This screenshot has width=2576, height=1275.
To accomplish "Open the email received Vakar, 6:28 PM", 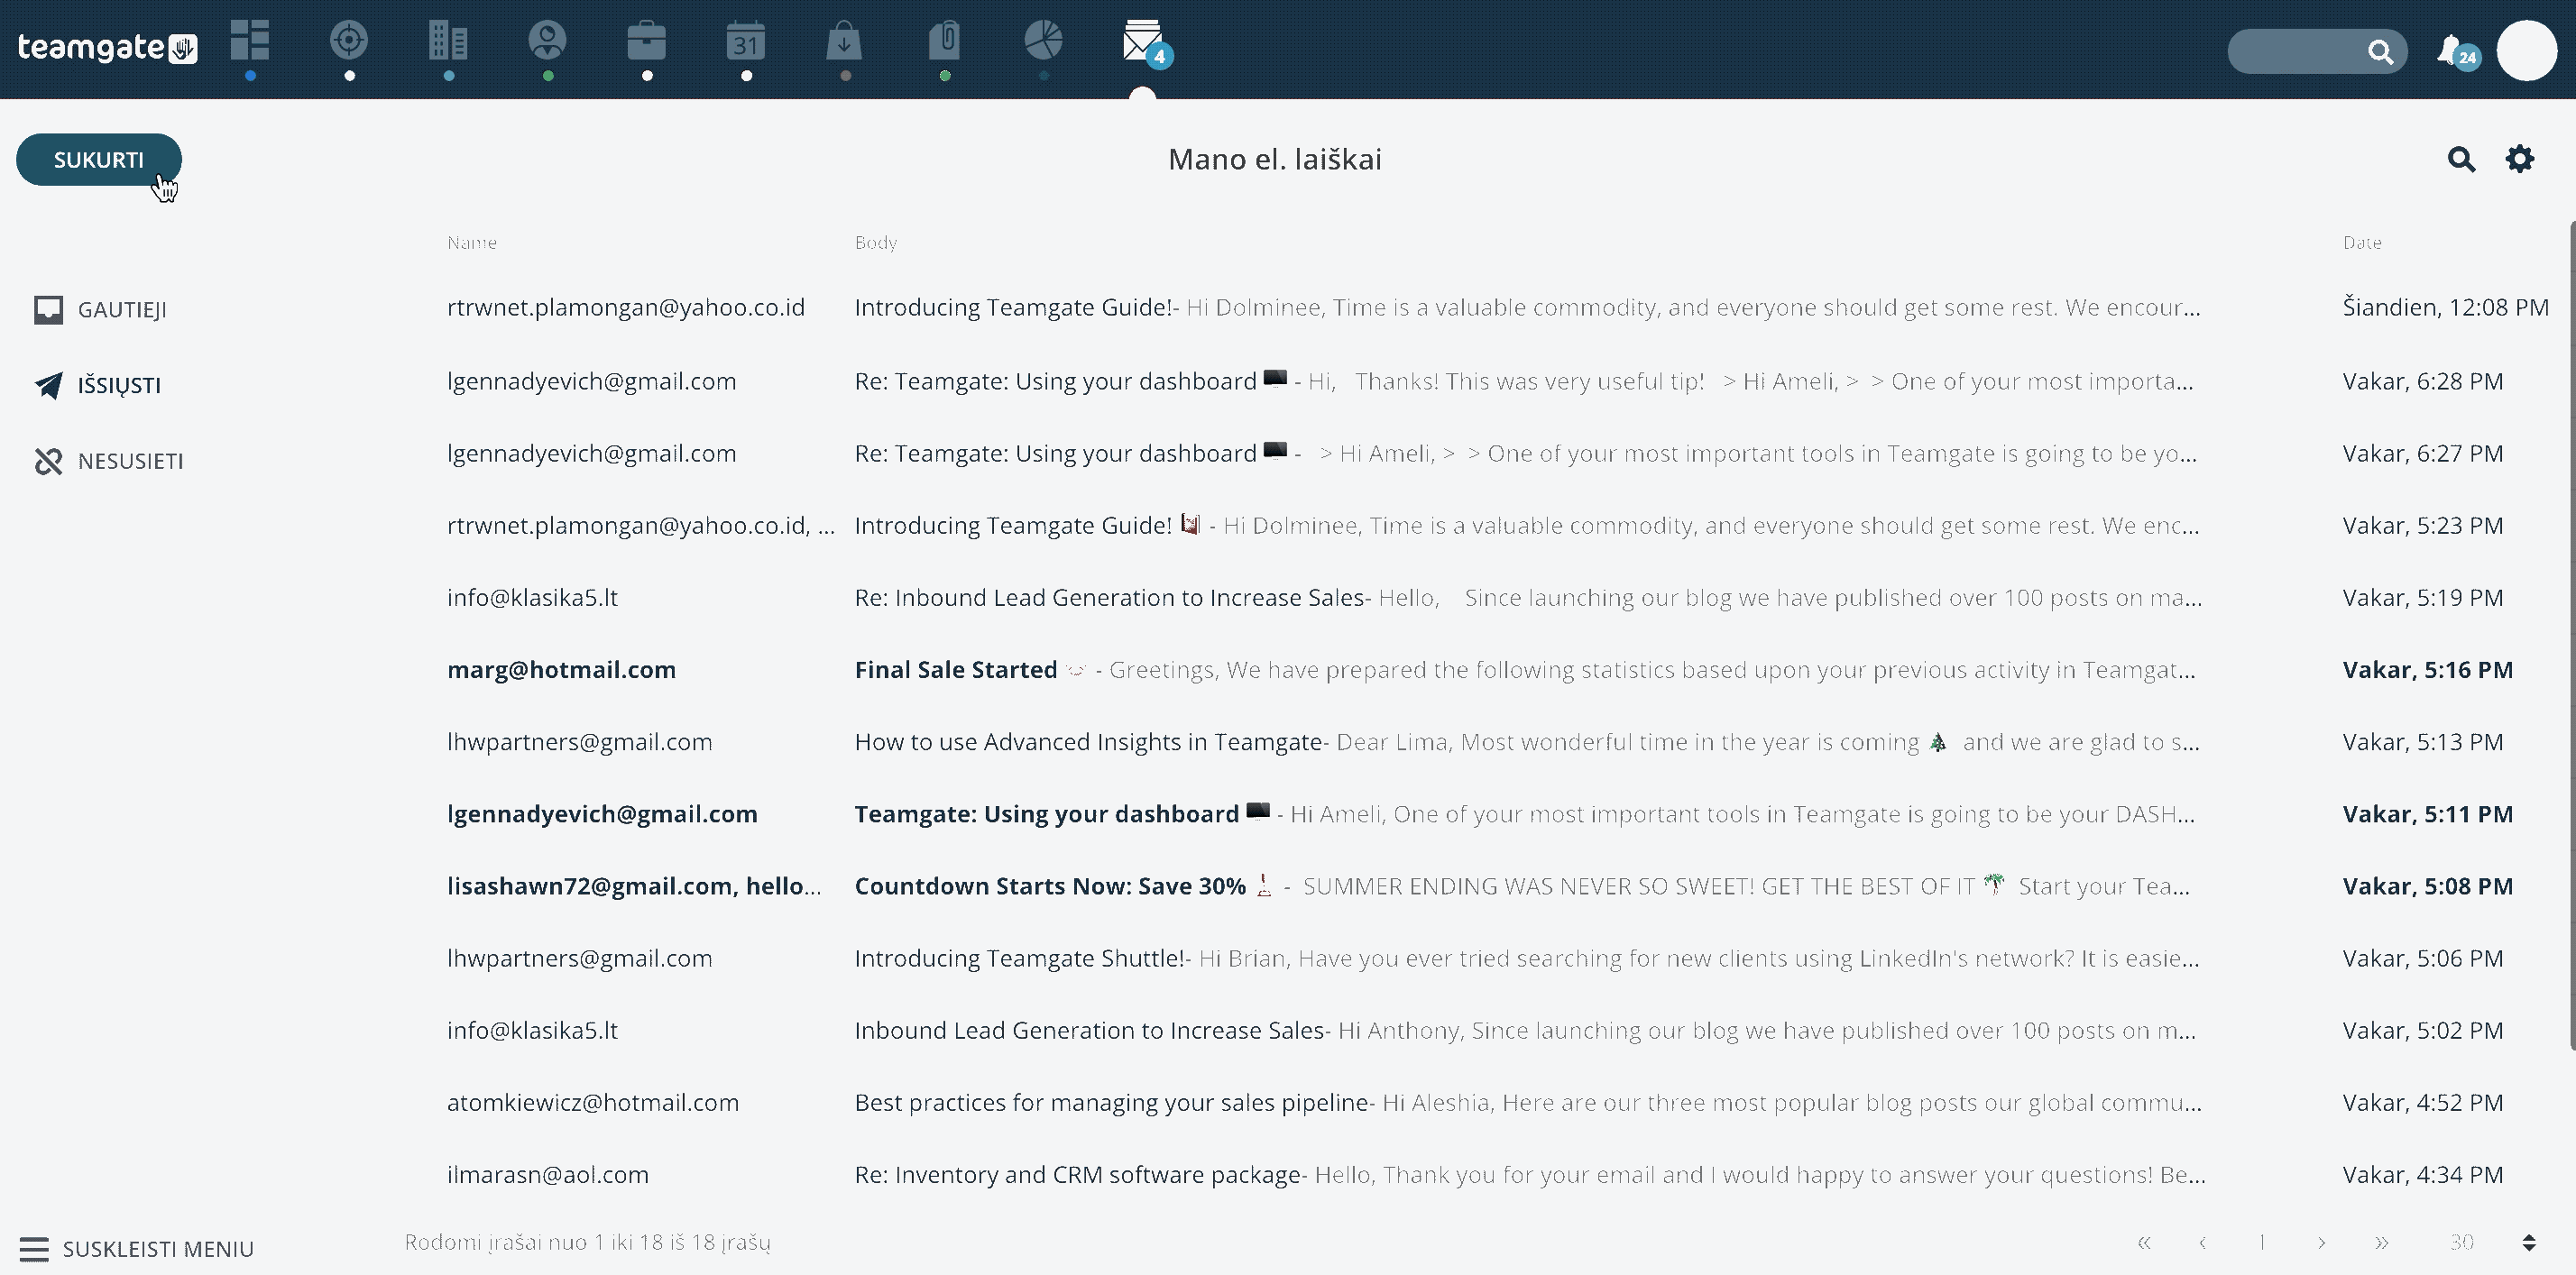I will (x=1480, y=381).
